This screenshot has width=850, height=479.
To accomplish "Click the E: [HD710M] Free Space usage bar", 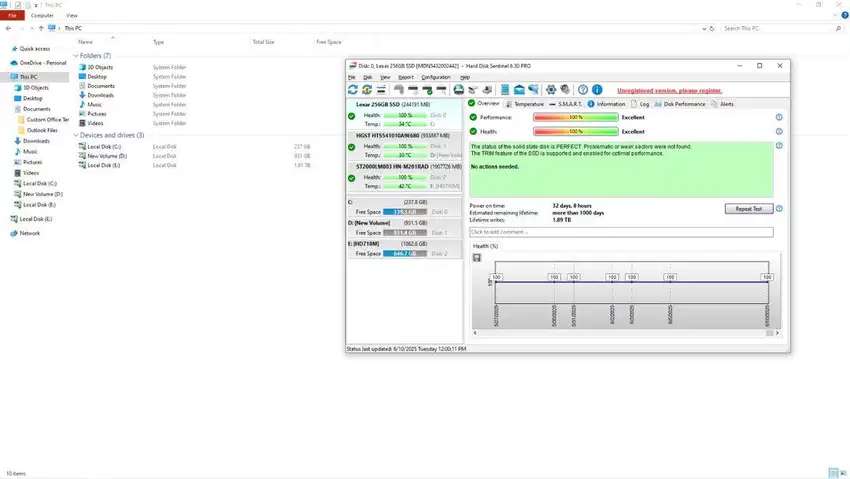I will click(404, 254).
